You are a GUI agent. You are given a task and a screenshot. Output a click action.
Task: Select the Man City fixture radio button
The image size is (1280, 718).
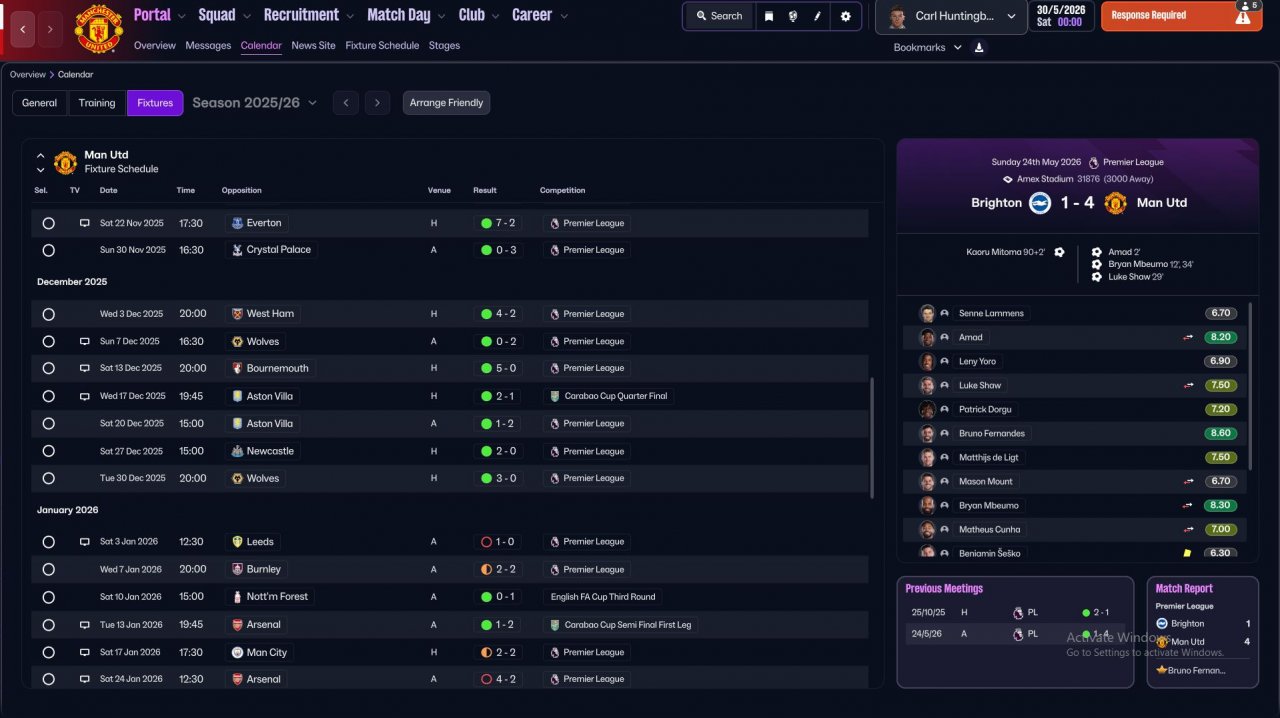tap(48, 652)
